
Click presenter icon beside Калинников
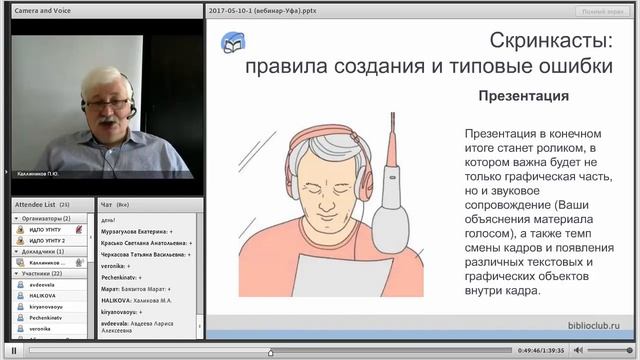point(20,262)
